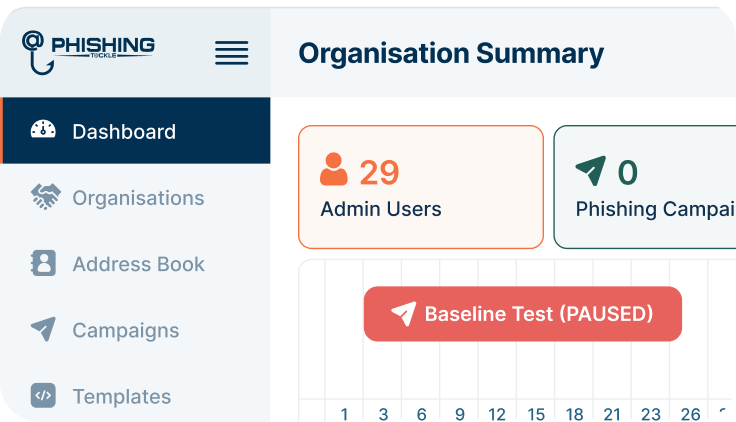Click day 18 on the timeline axis
Image resolution: width=736 pixels, height=422 pixels.
coord(575,414)
